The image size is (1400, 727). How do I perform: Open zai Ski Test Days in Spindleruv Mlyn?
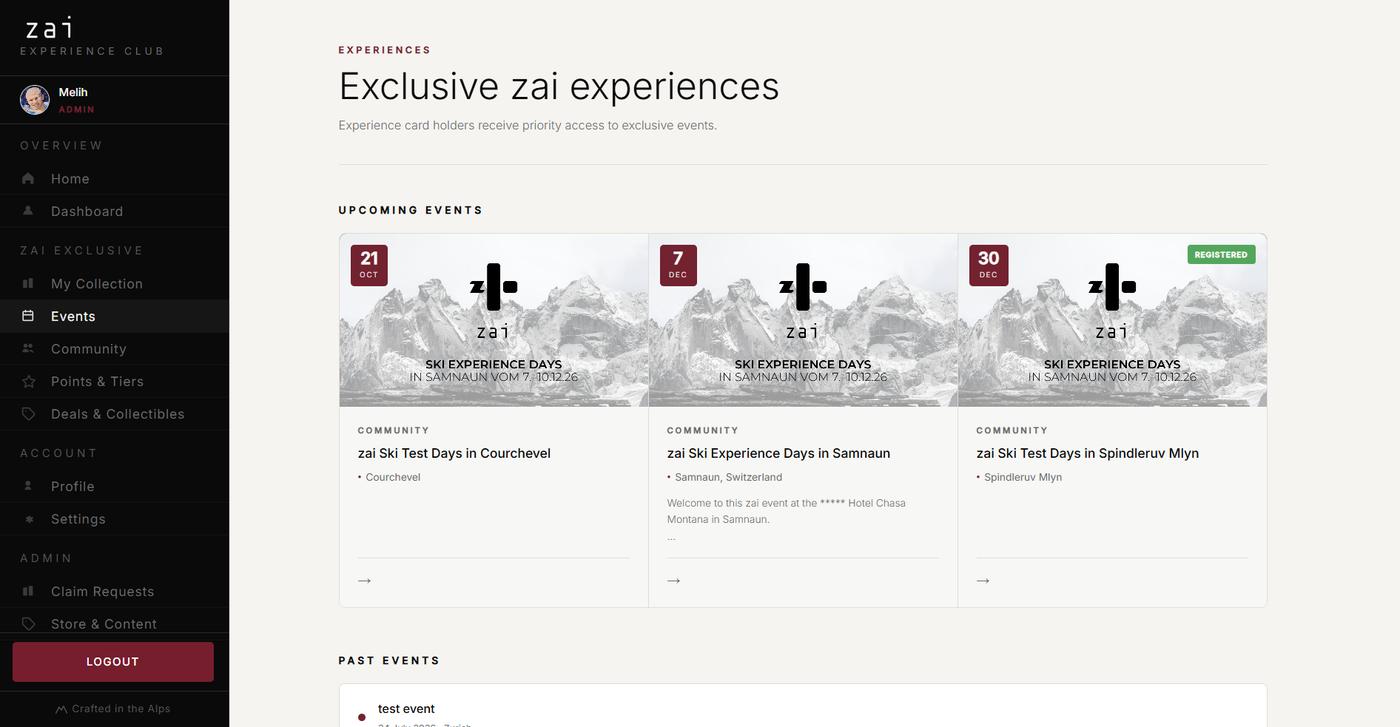tap(1087, 453)
